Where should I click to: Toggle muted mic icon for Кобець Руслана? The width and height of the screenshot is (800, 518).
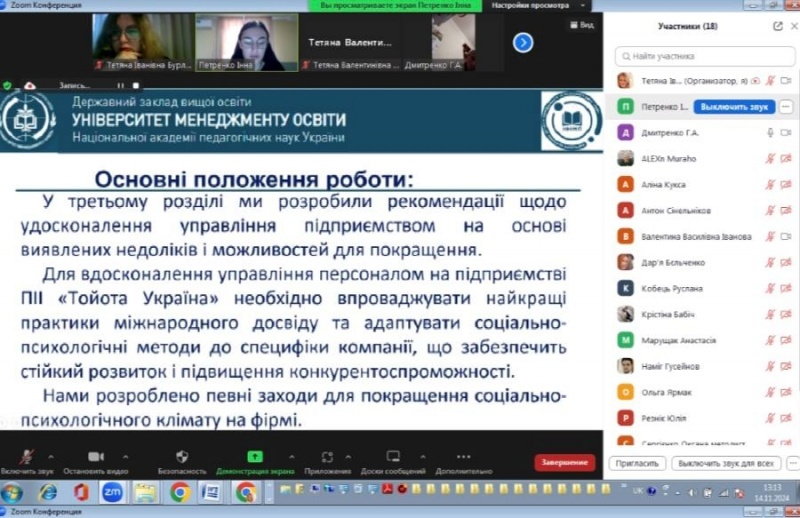(x=770, y=288)
